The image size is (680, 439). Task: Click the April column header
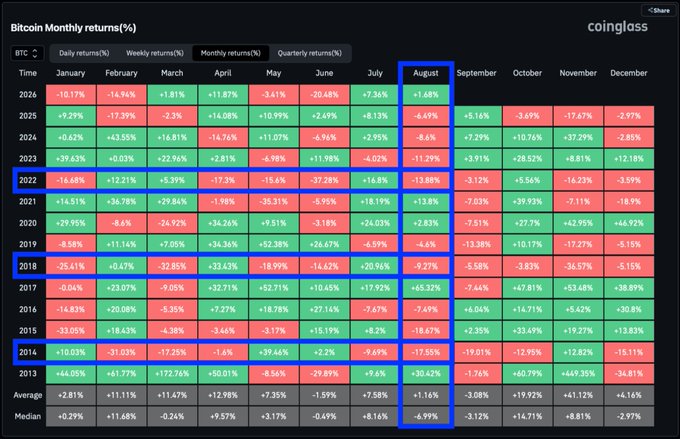223,73
